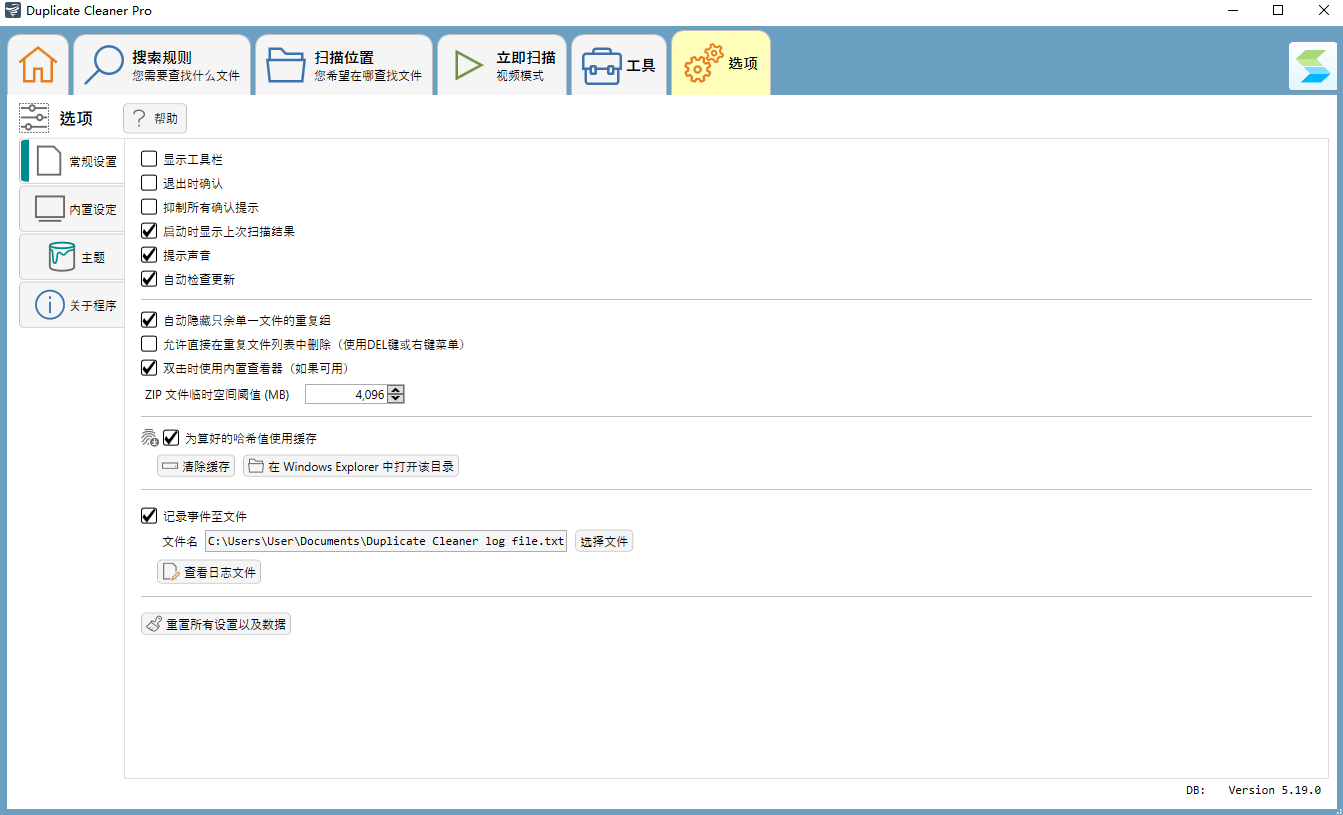This screenshot has width=1343, height=815.
Task: Click the sliders icon beside 选项 heading
Action: coord(34,118)
